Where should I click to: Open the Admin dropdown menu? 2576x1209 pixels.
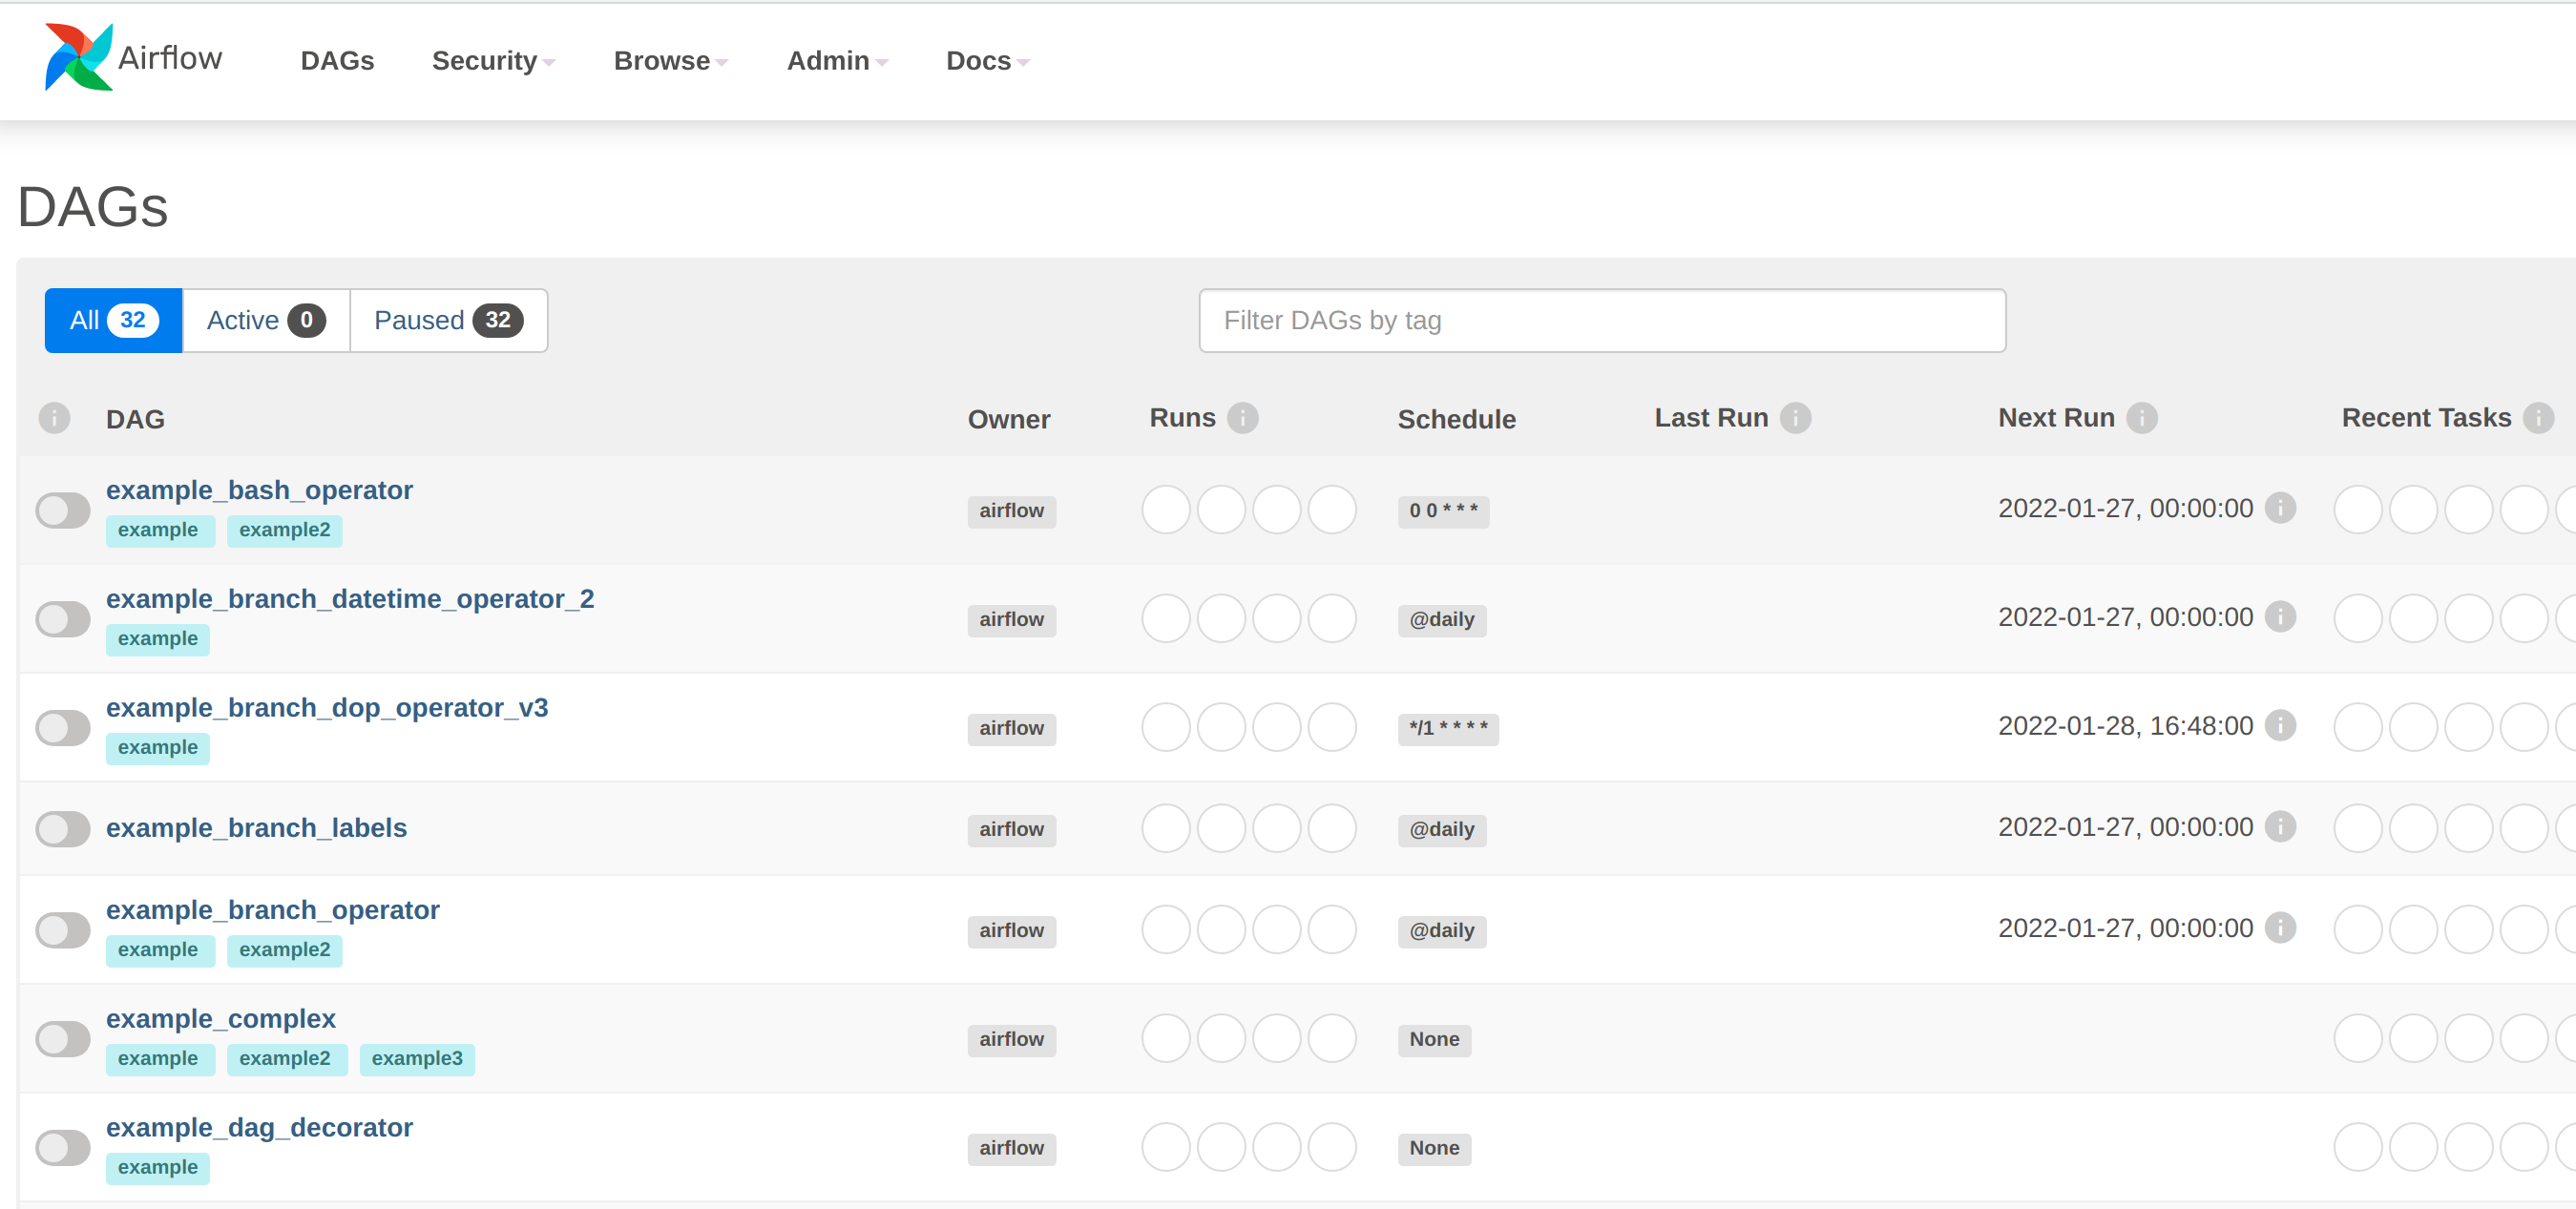[836, 59]
